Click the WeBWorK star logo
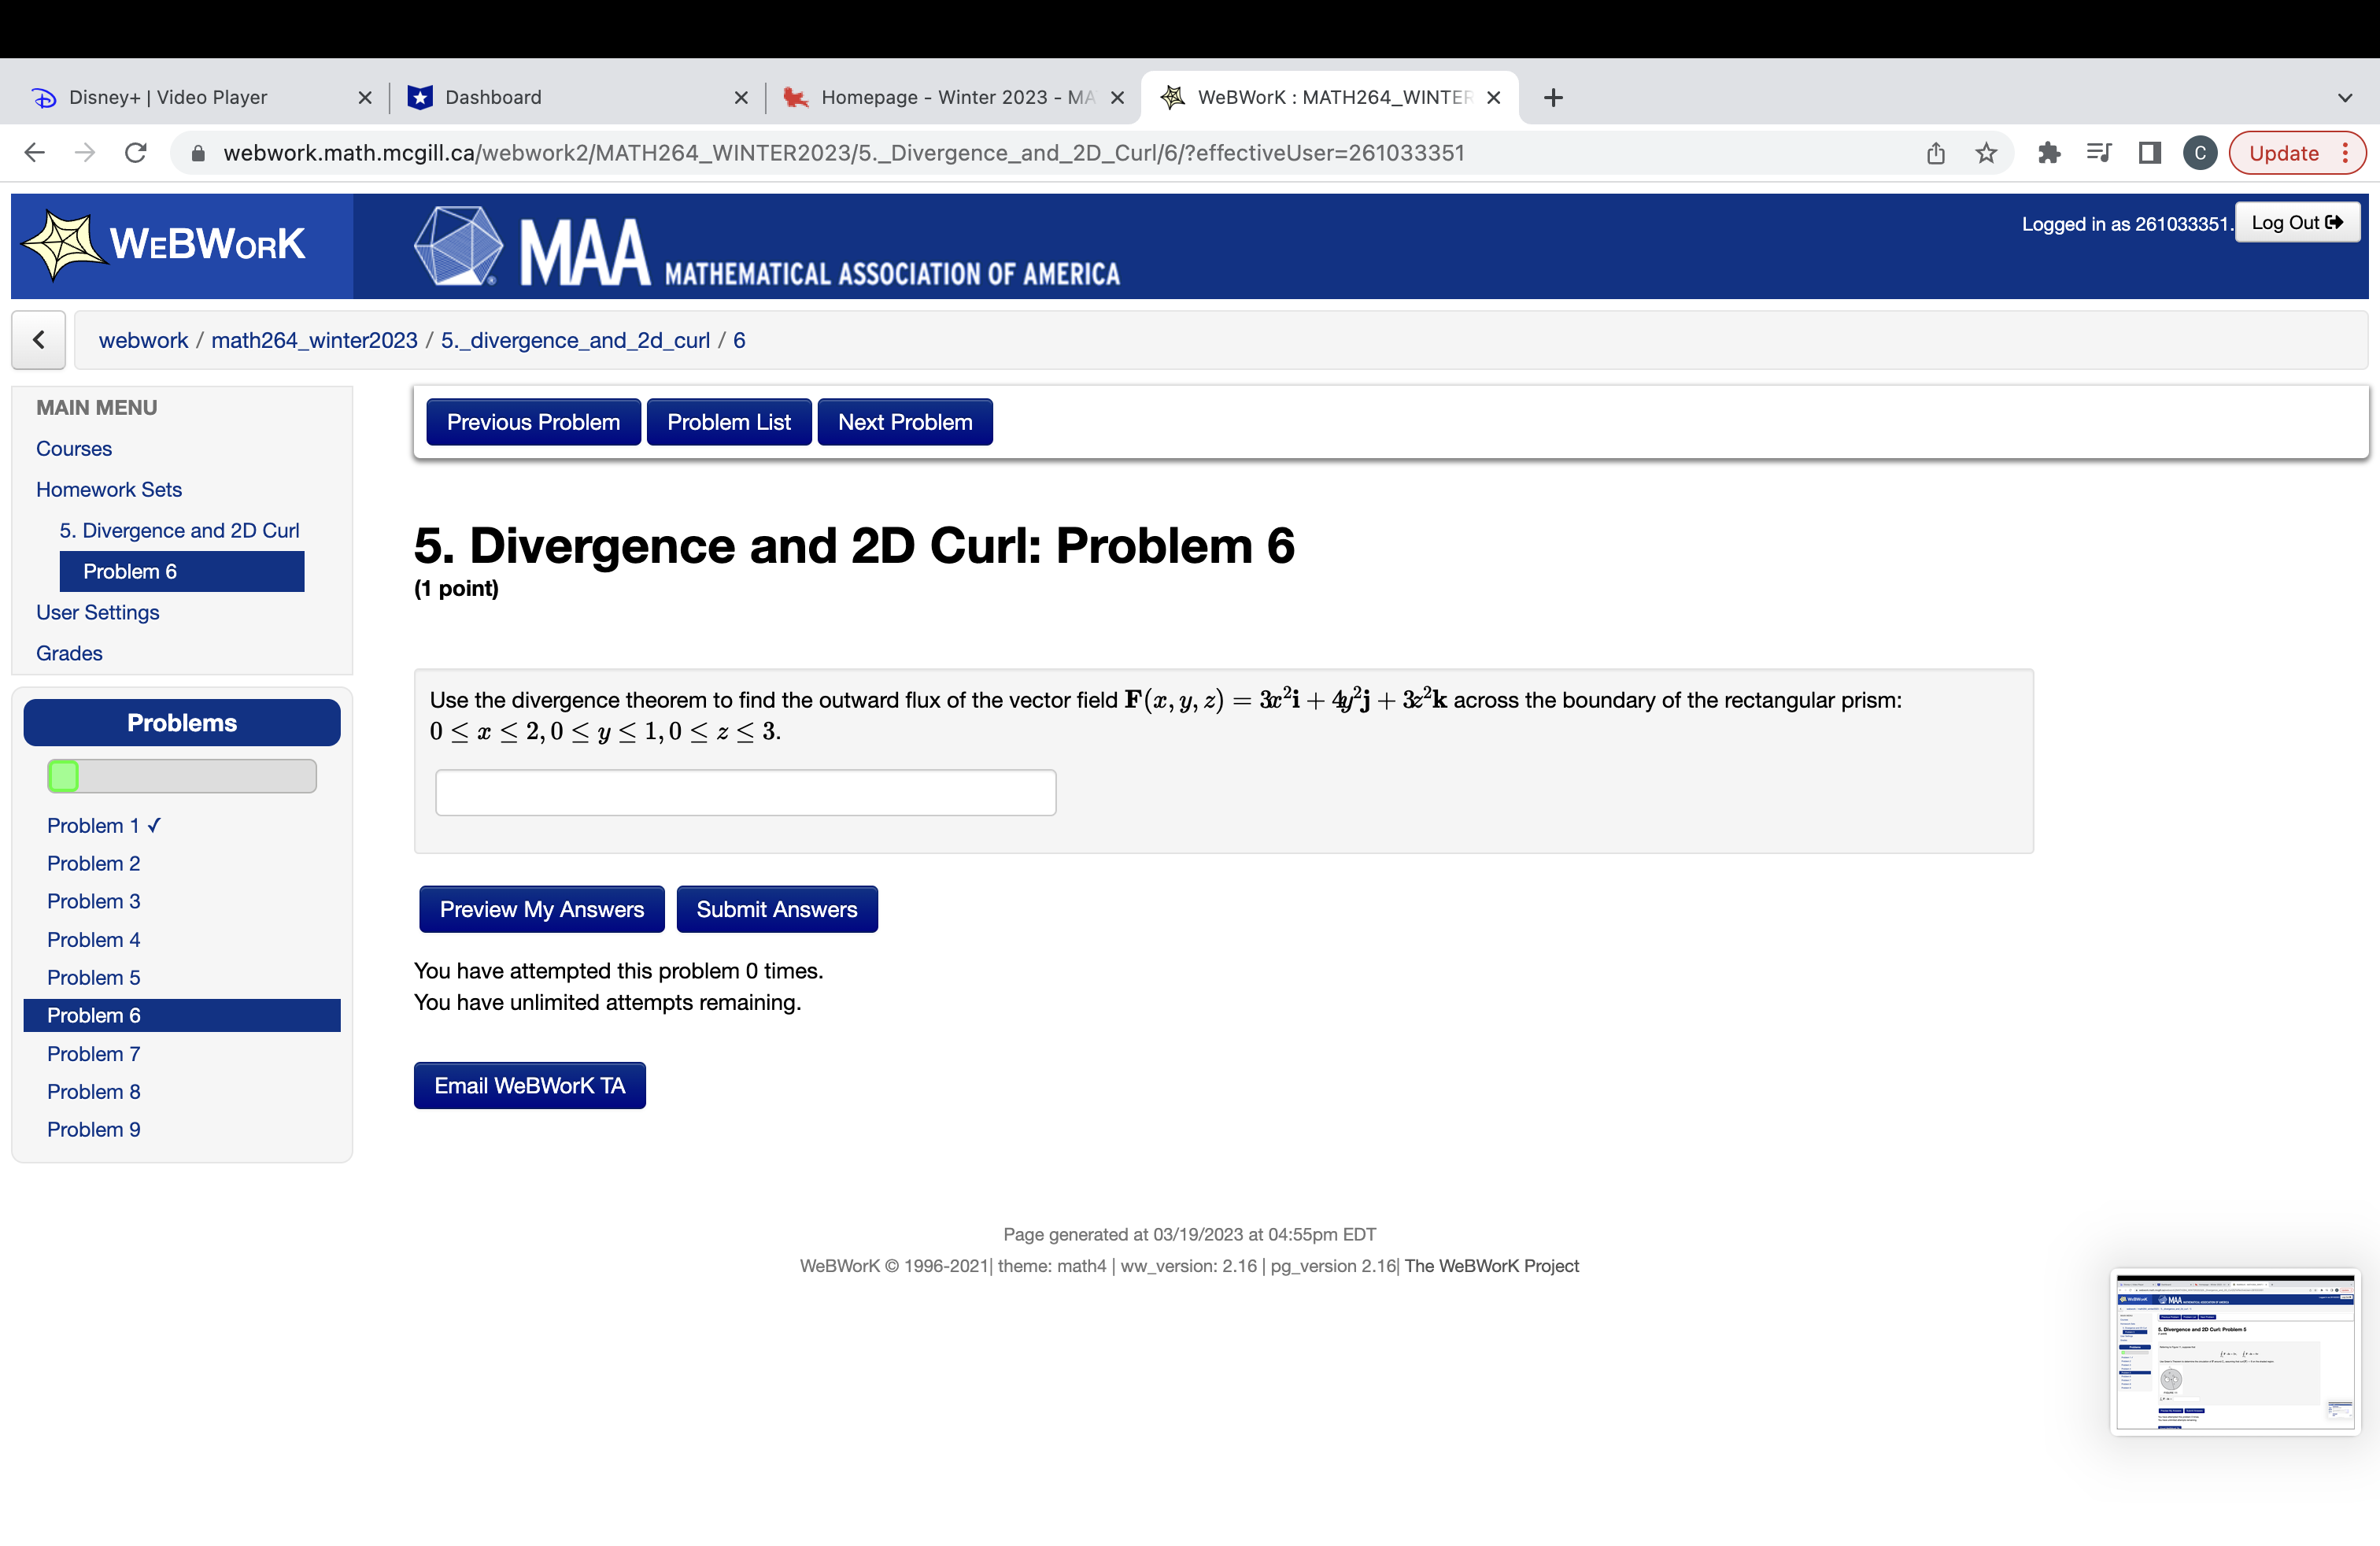Viewport: 2380px width, 1546px height. click(62, 245)
